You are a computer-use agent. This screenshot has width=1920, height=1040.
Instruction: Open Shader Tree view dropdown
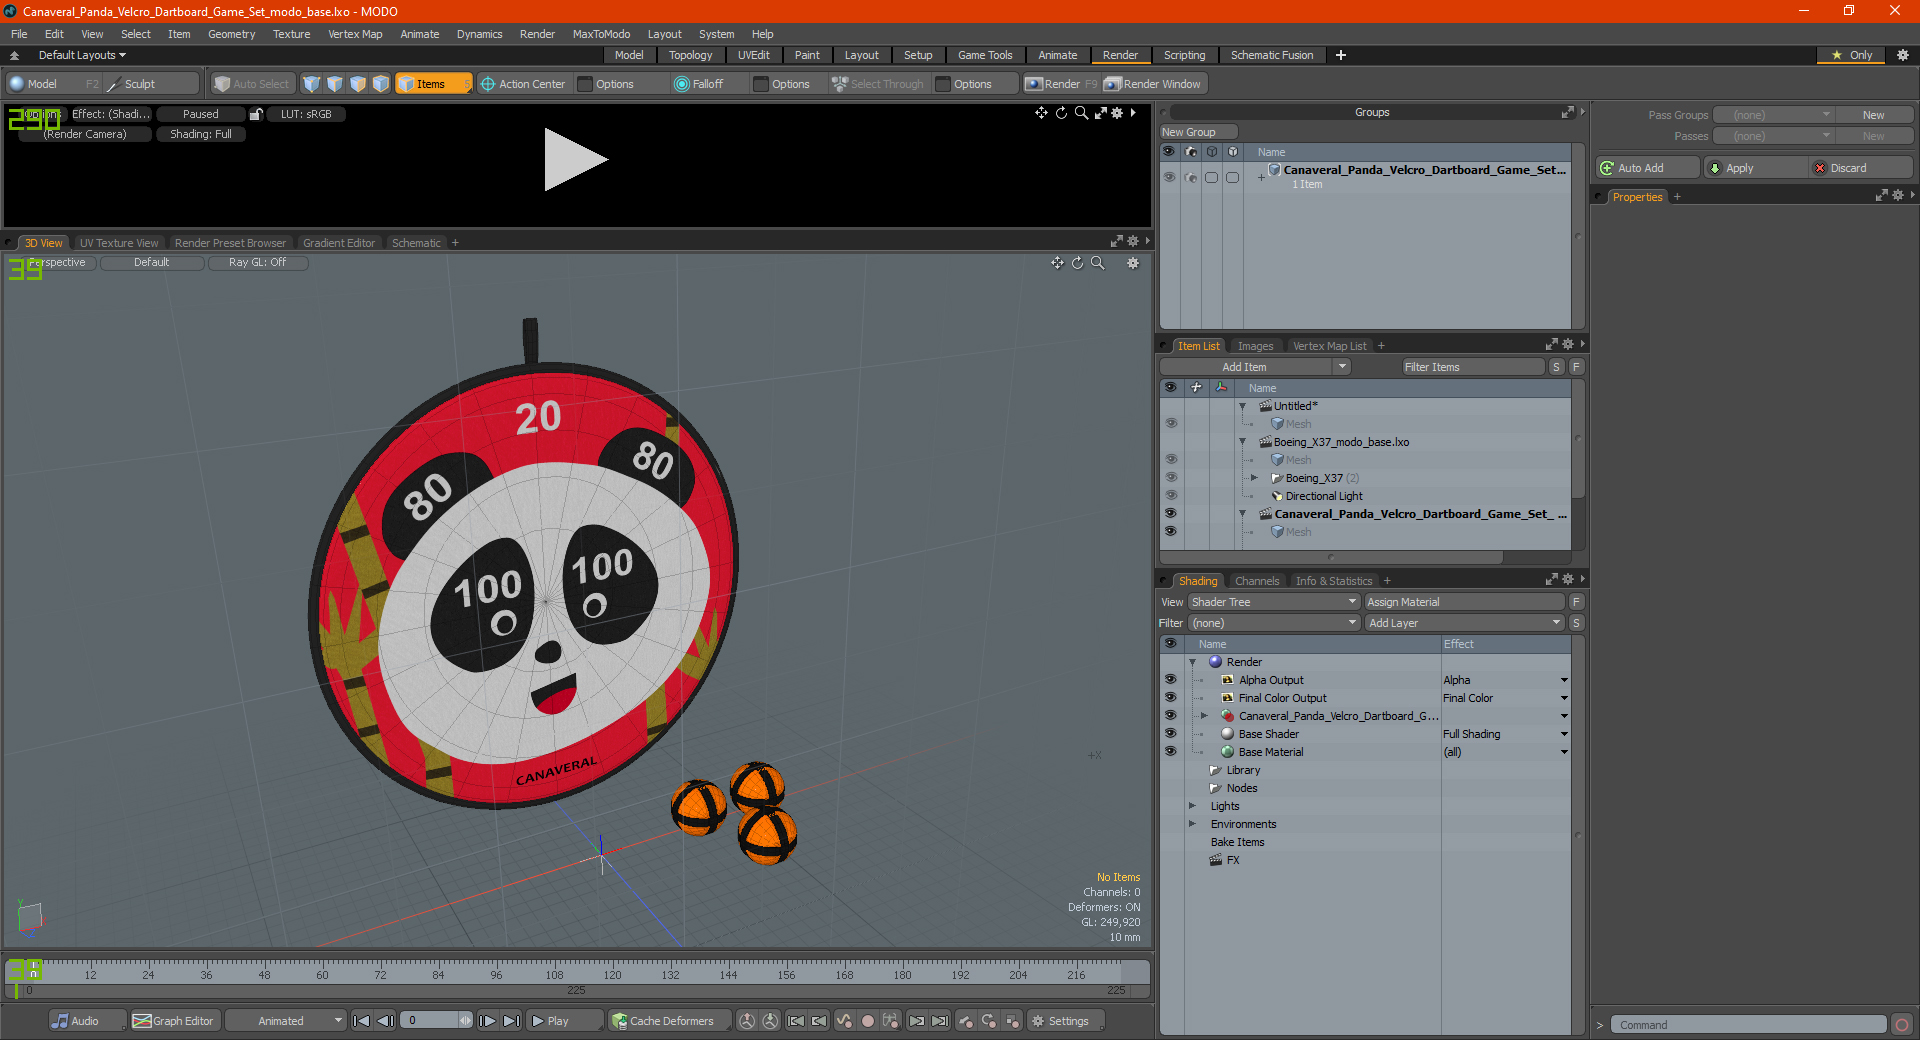point(1274,602)
